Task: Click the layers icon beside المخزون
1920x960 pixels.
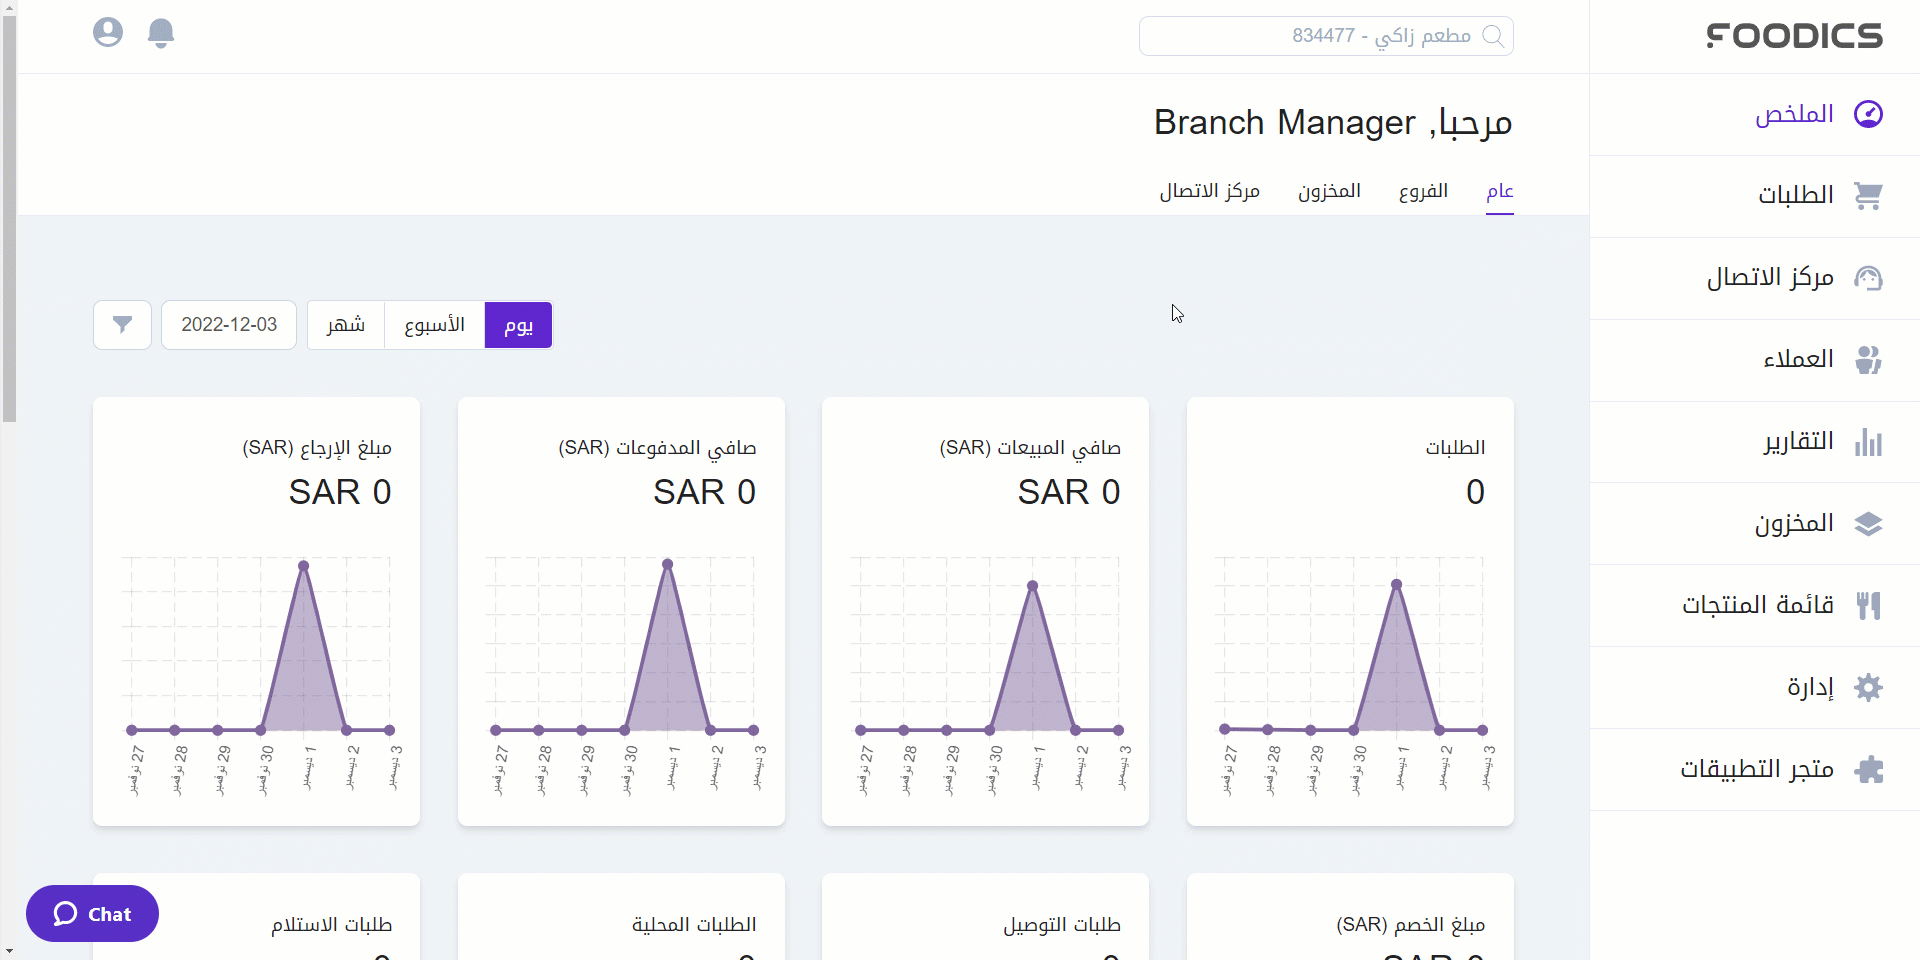Action: point(1868,523)
